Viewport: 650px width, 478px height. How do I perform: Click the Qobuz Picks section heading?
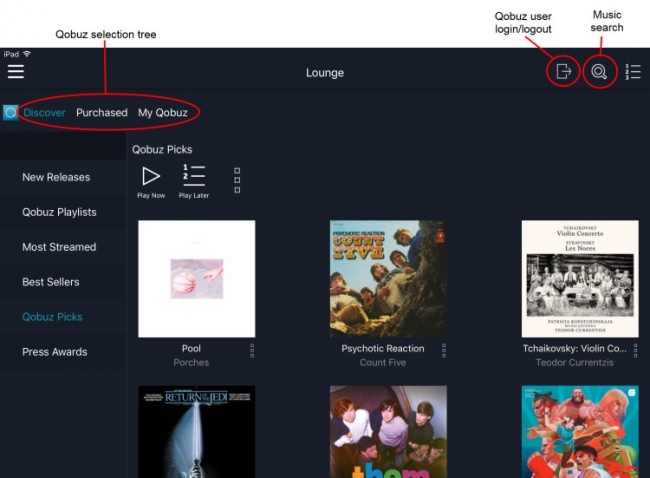pyautogui.click(x=162, y=149)
